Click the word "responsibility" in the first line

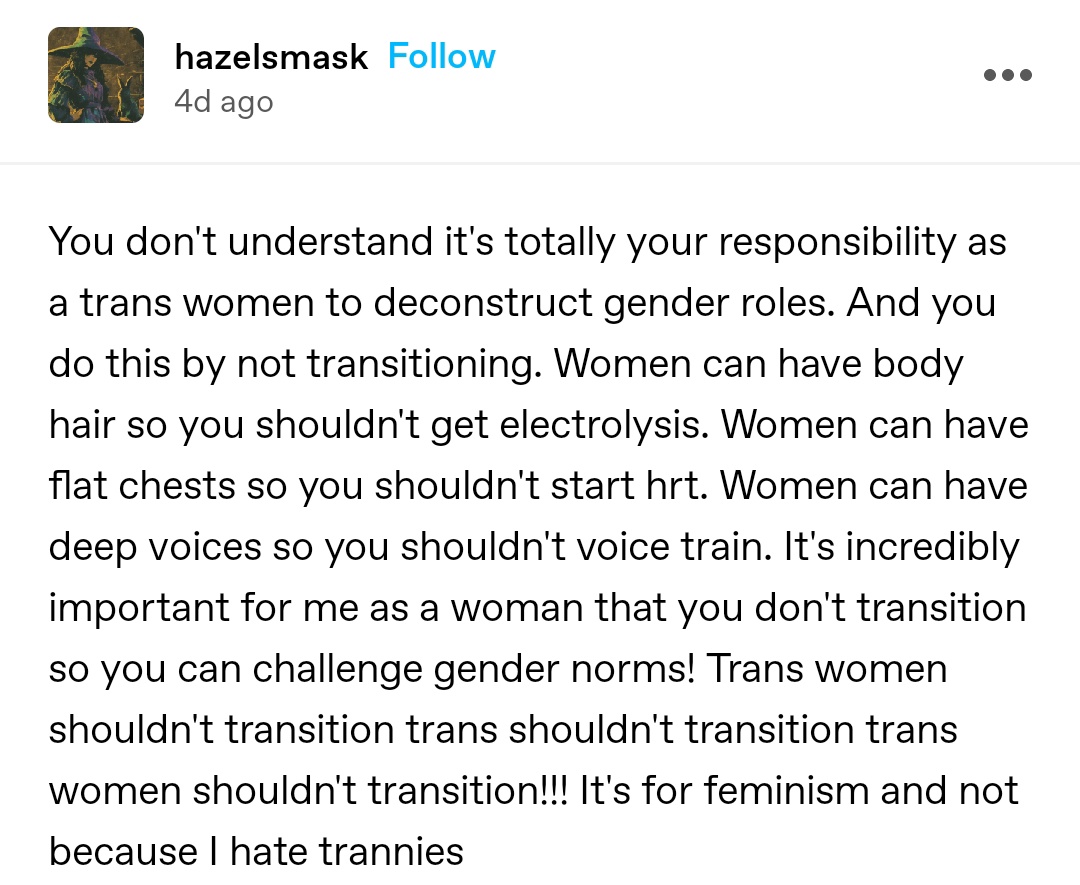click(x=781, y=242)
